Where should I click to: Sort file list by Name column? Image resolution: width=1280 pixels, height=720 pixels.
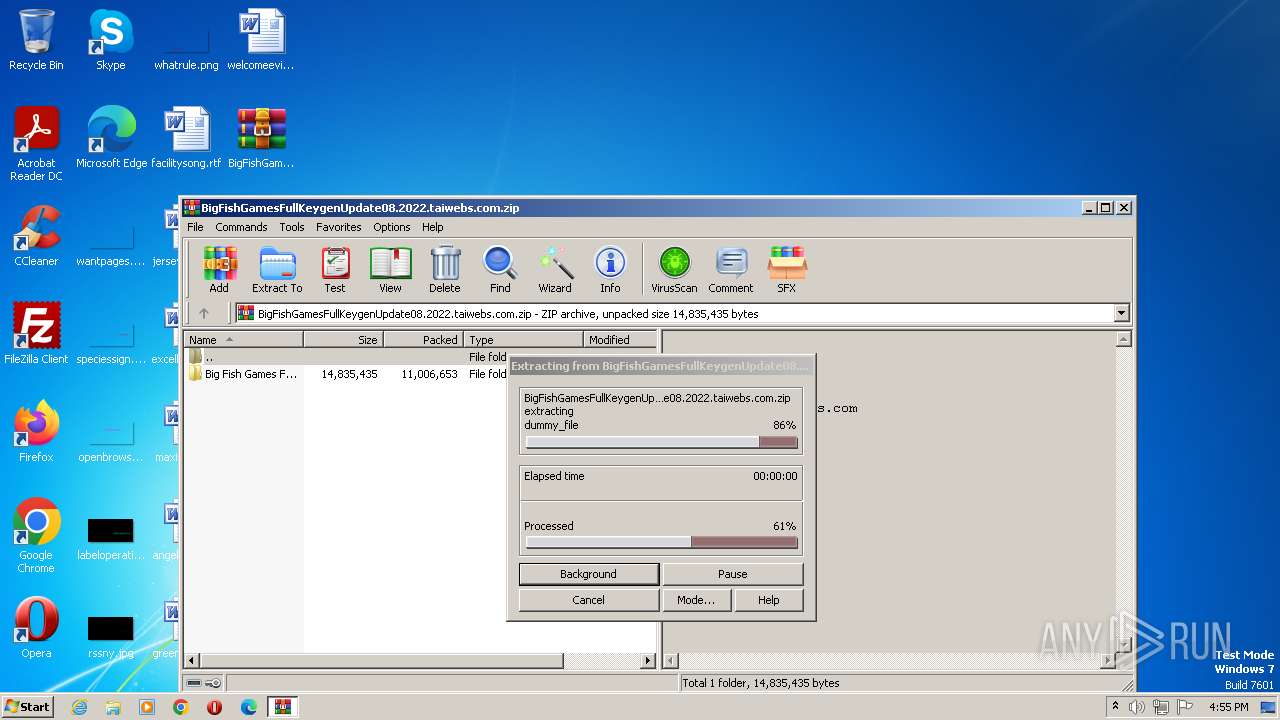coord(244,340)
